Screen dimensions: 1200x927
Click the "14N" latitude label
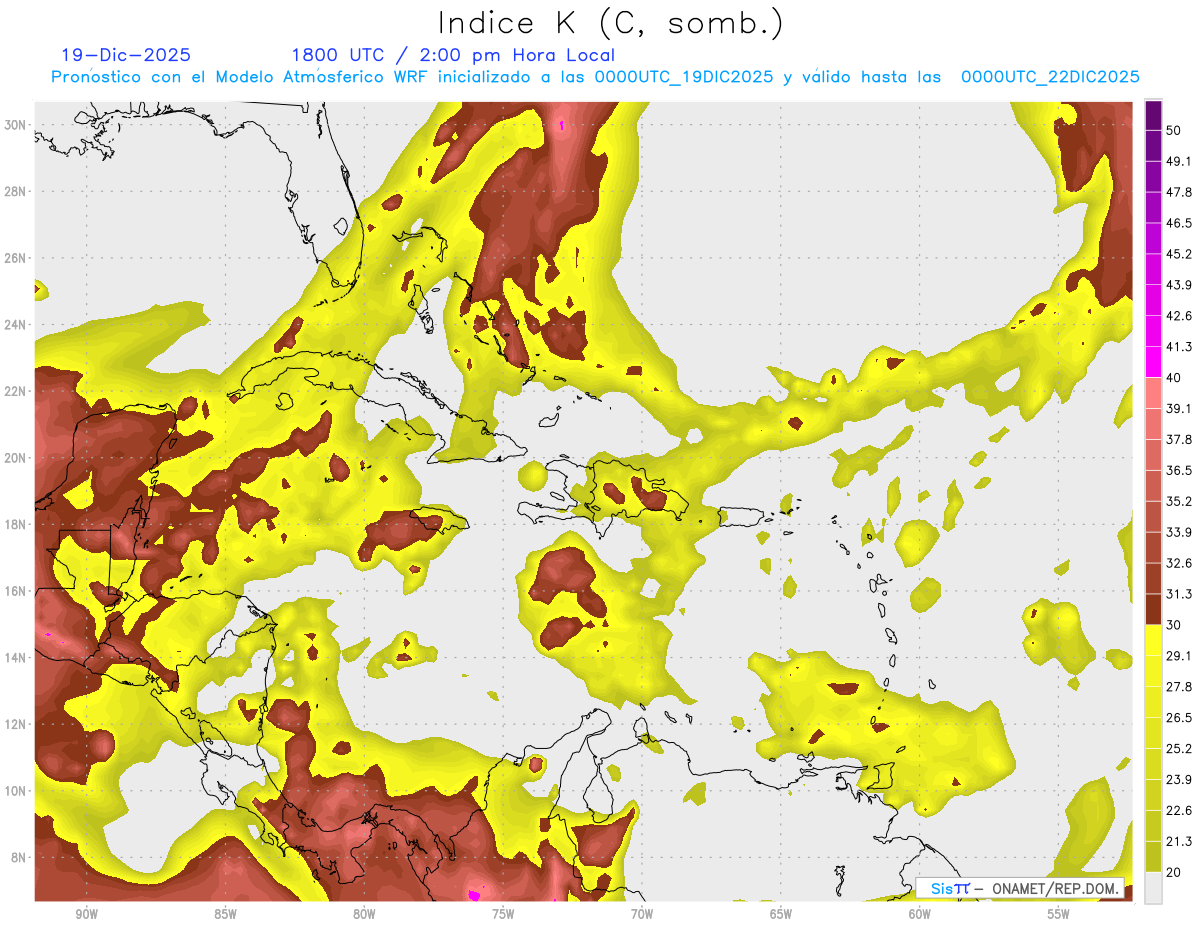pos(15,658)
